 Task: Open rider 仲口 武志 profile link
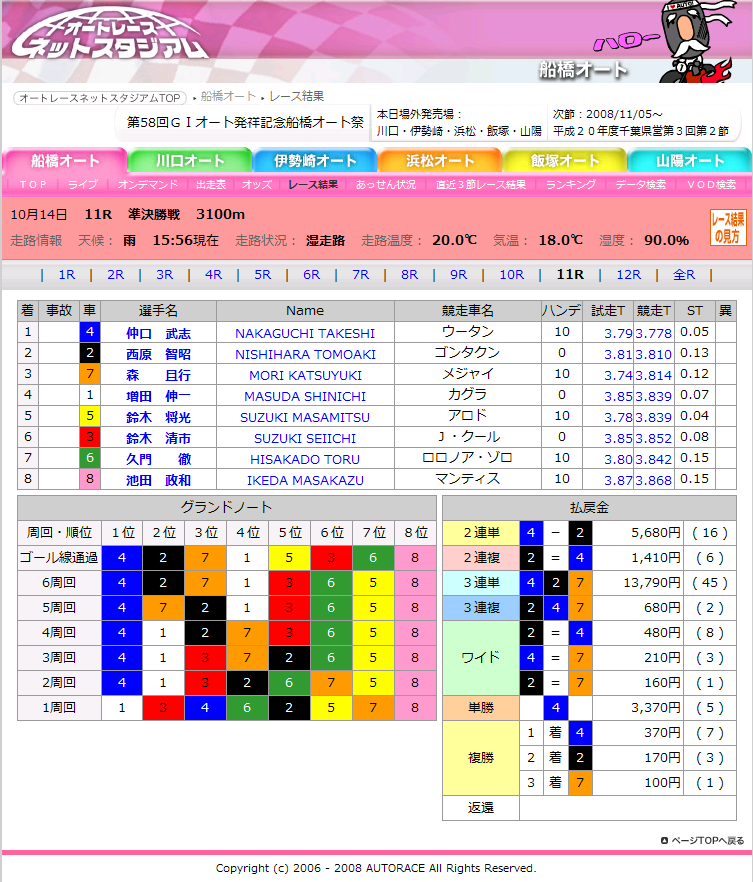pos(158,334)
